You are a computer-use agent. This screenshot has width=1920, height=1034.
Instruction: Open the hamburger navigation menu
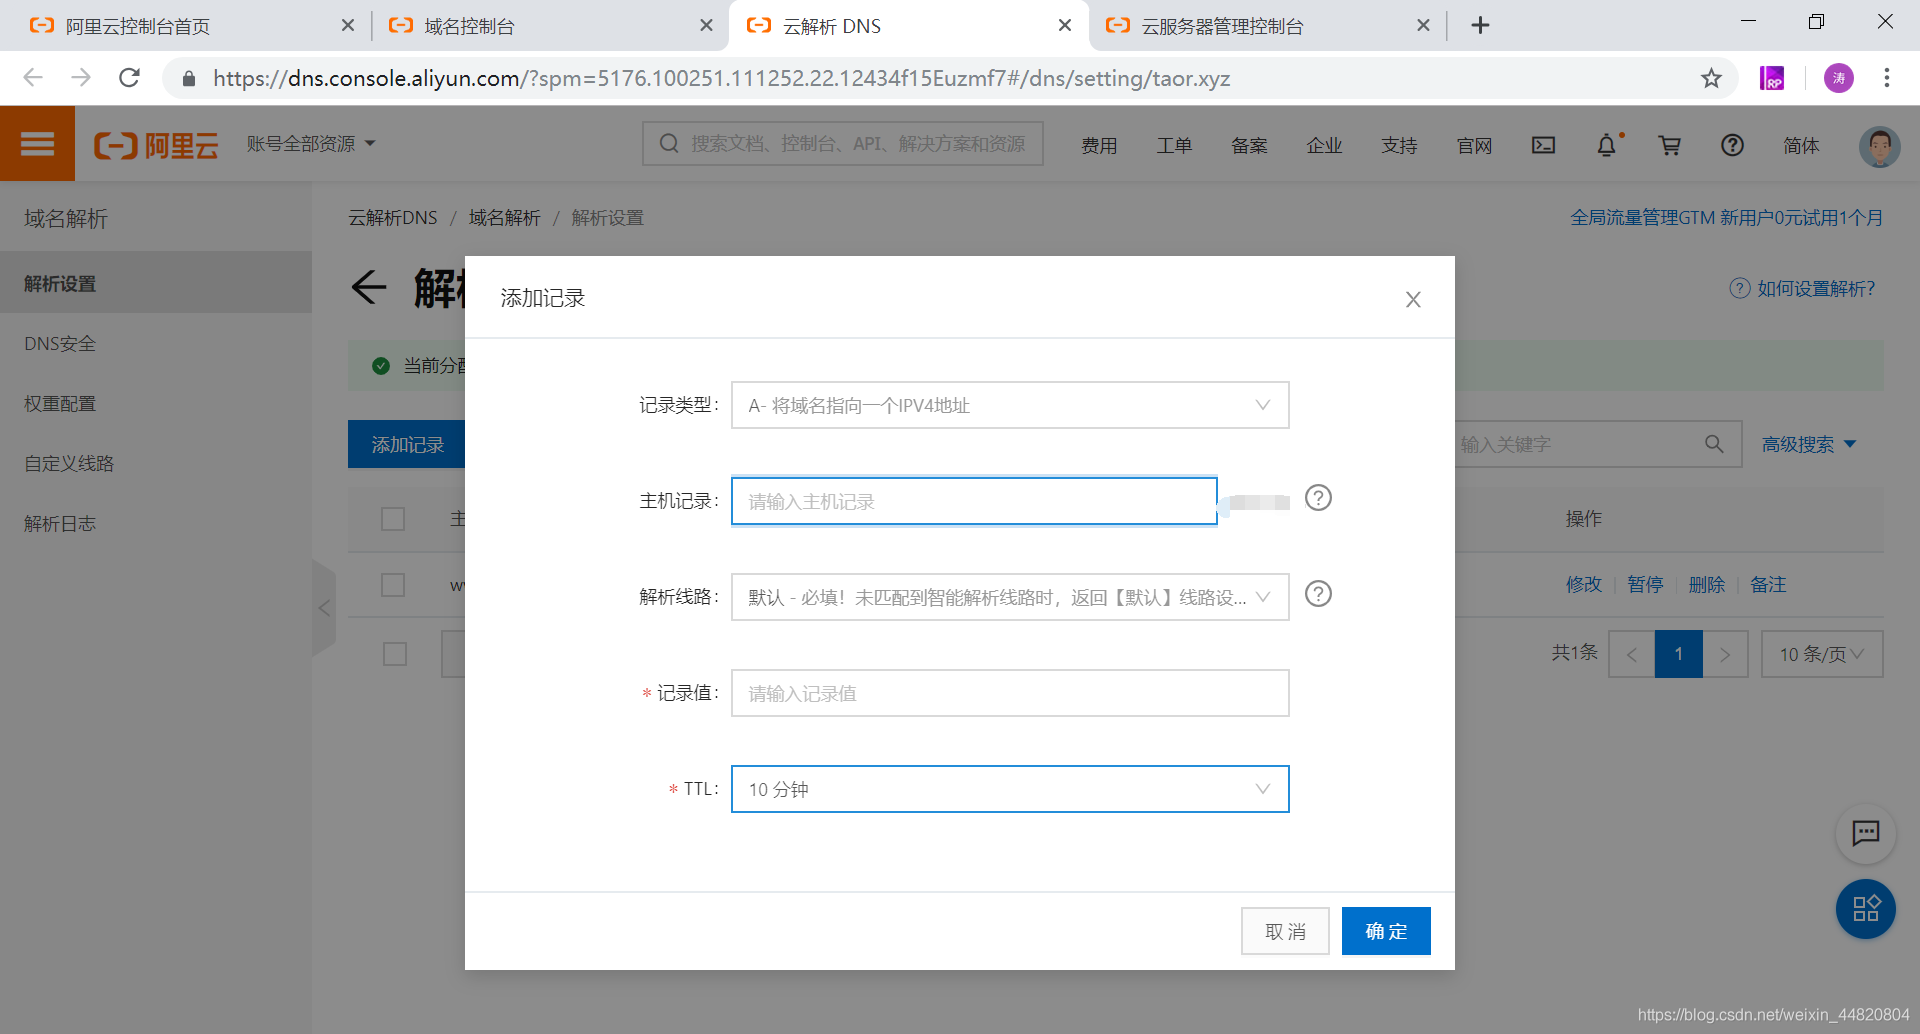click(x=37, y=143)
